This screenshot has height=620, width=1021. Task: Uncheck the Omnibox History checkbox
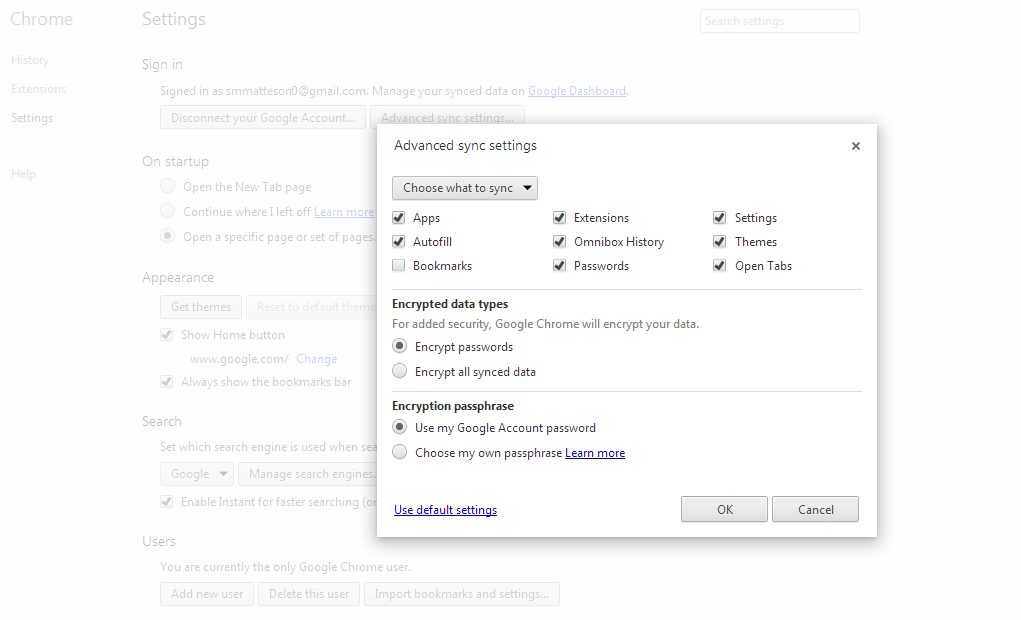point(560,242)
